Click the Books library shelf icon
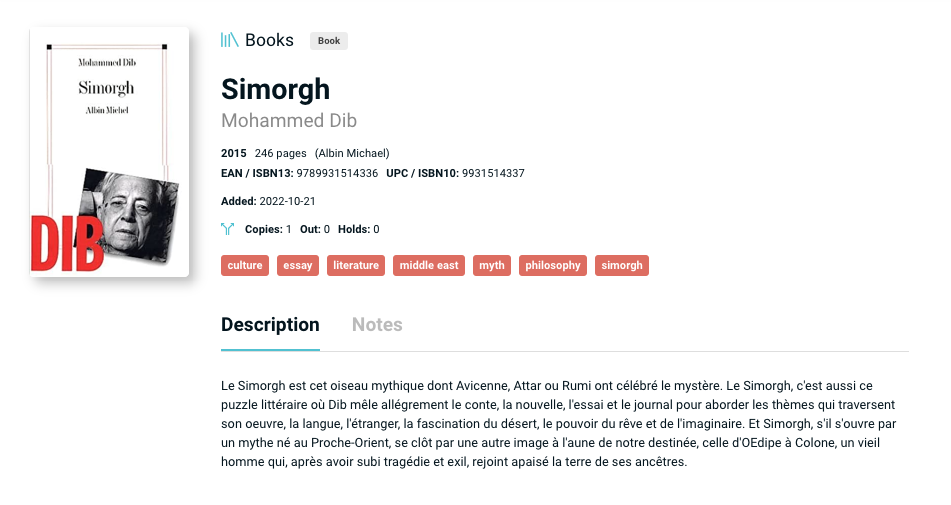This screenshot has height=505, width=951. point(229,40)
